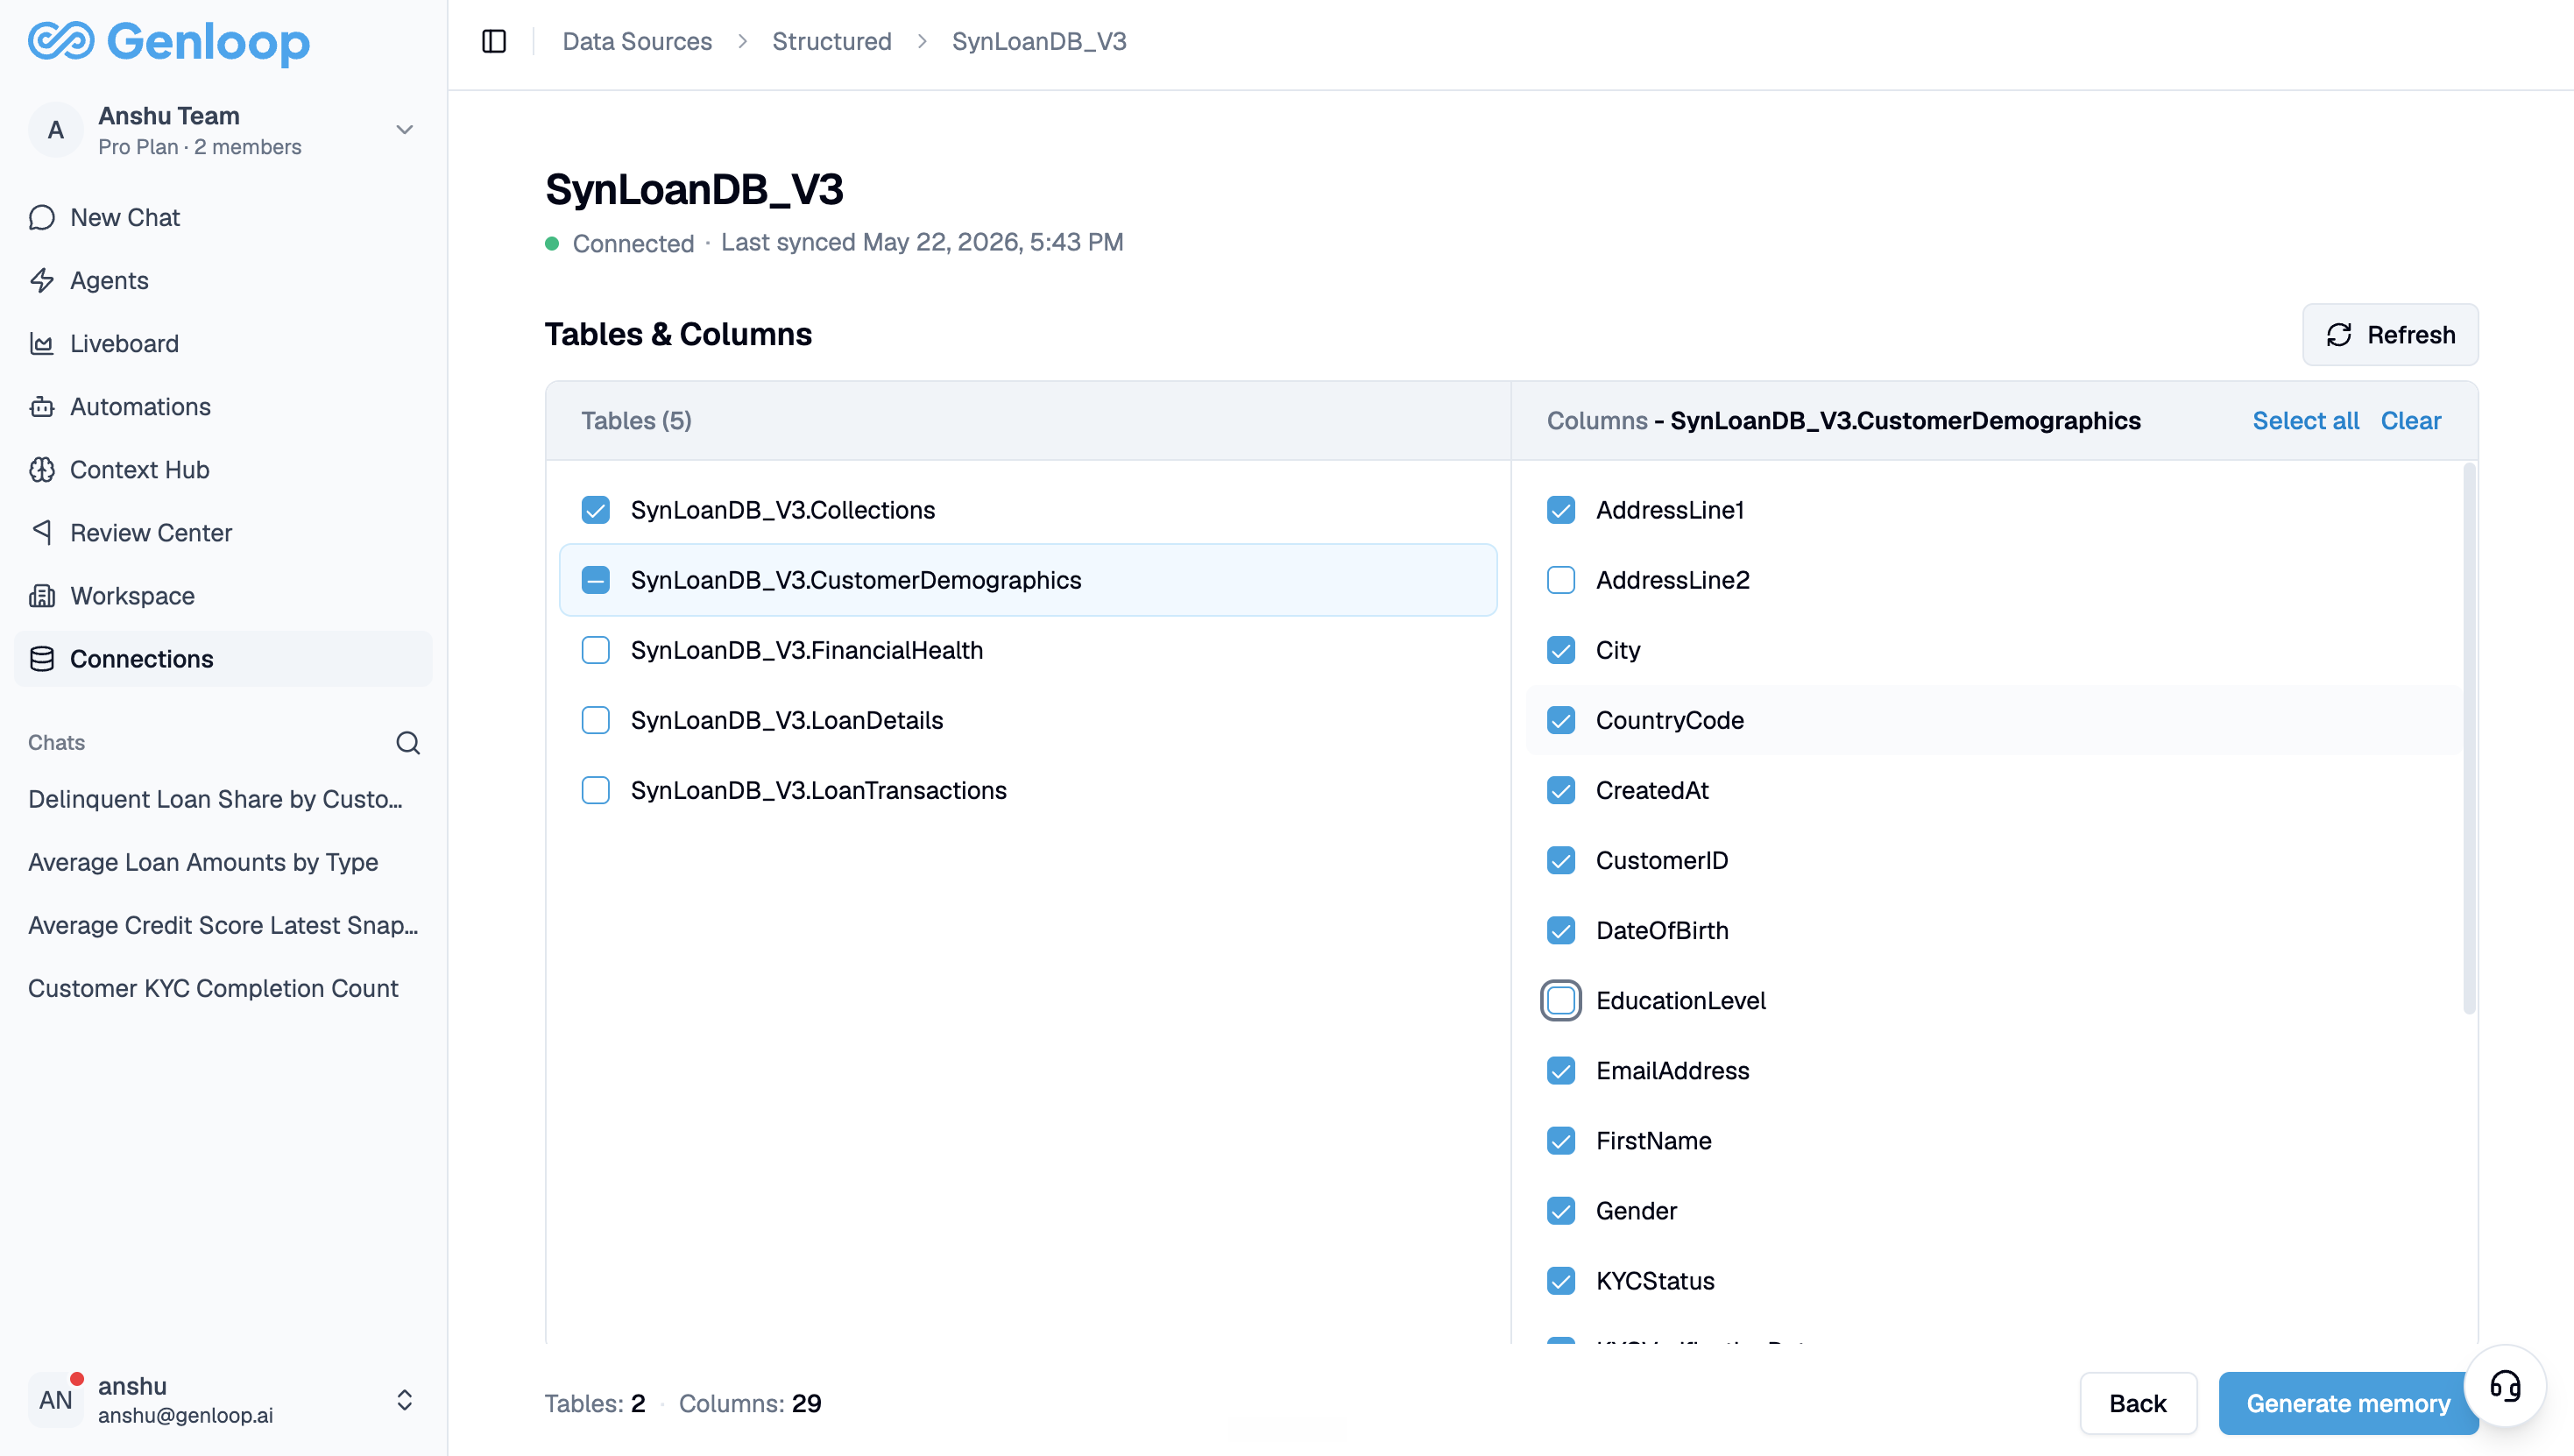Clear all selected columns
The image size is (2574, 1456).
[x=2410, y=420]
